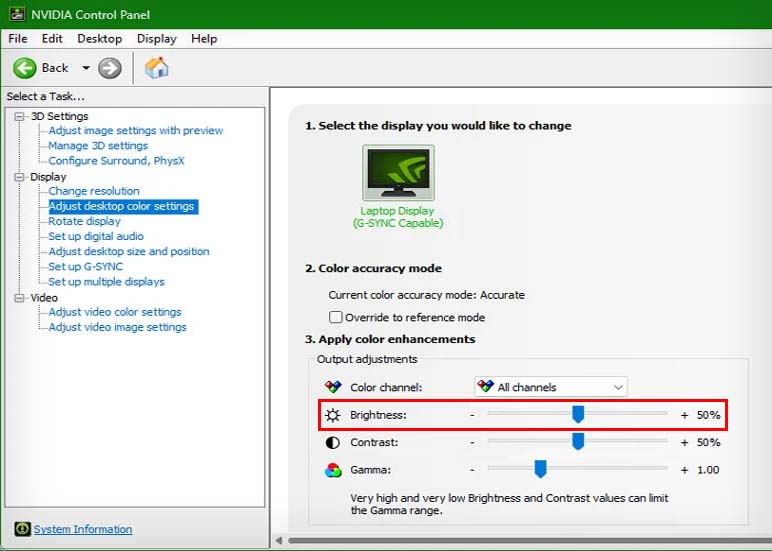Image resolution: width=772 pixels, height=551 pixels.
Task: Click the Video tree label
Action: (x=44, y=298)
